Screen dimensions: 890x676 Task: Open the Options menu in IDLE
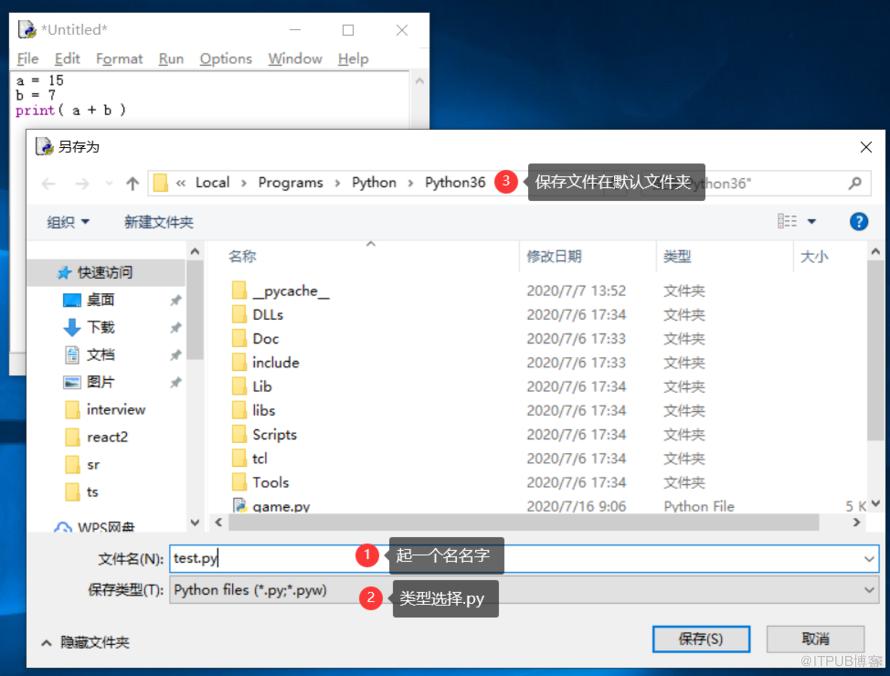tap(225, 59)
